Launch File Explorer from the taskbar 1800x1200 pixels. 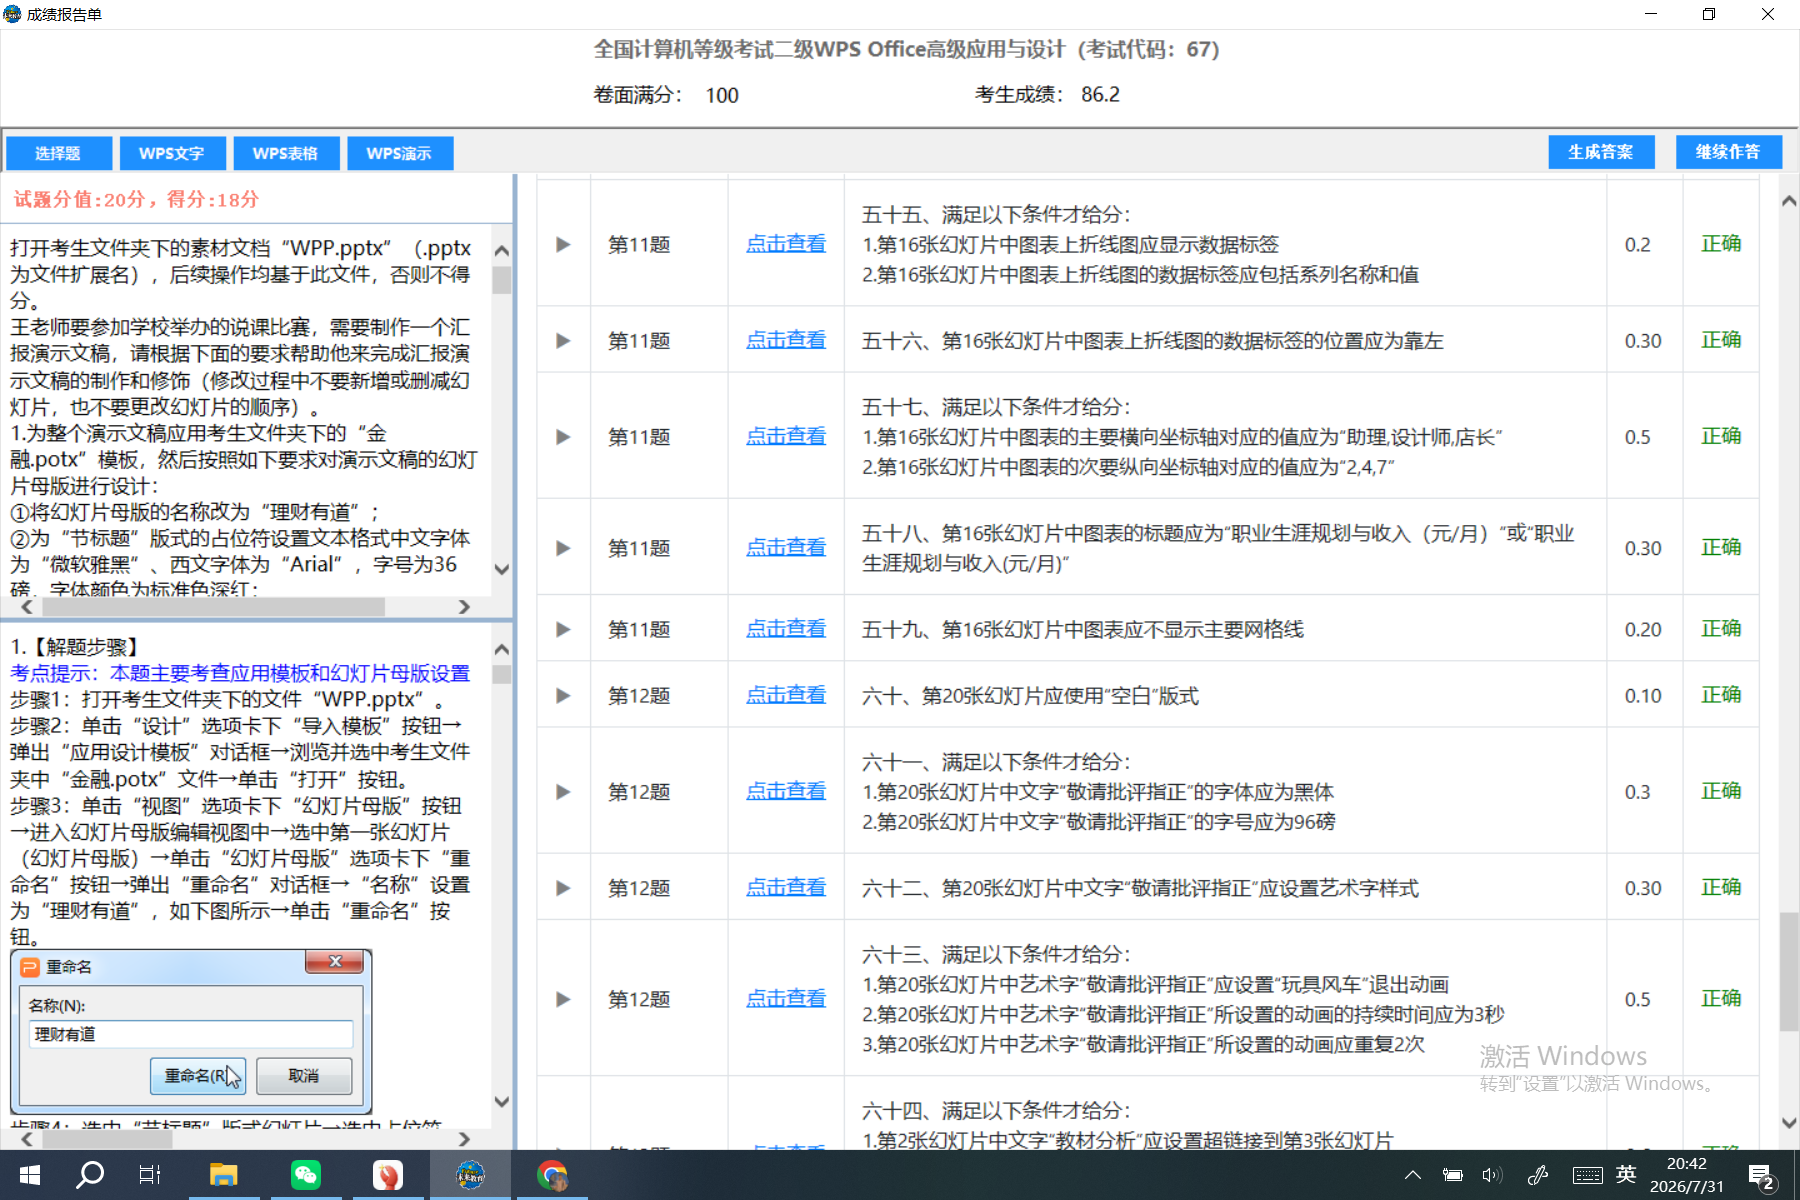[223, 1175]
